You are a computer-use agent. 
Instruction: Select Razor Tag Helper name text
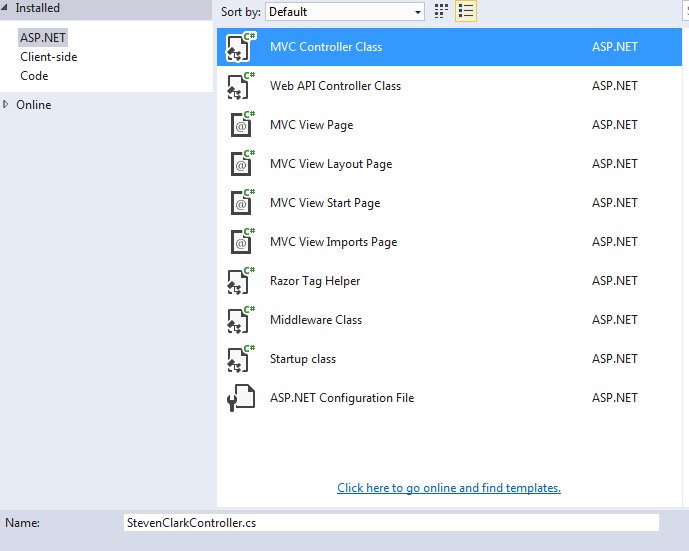(x=315, y=281)
